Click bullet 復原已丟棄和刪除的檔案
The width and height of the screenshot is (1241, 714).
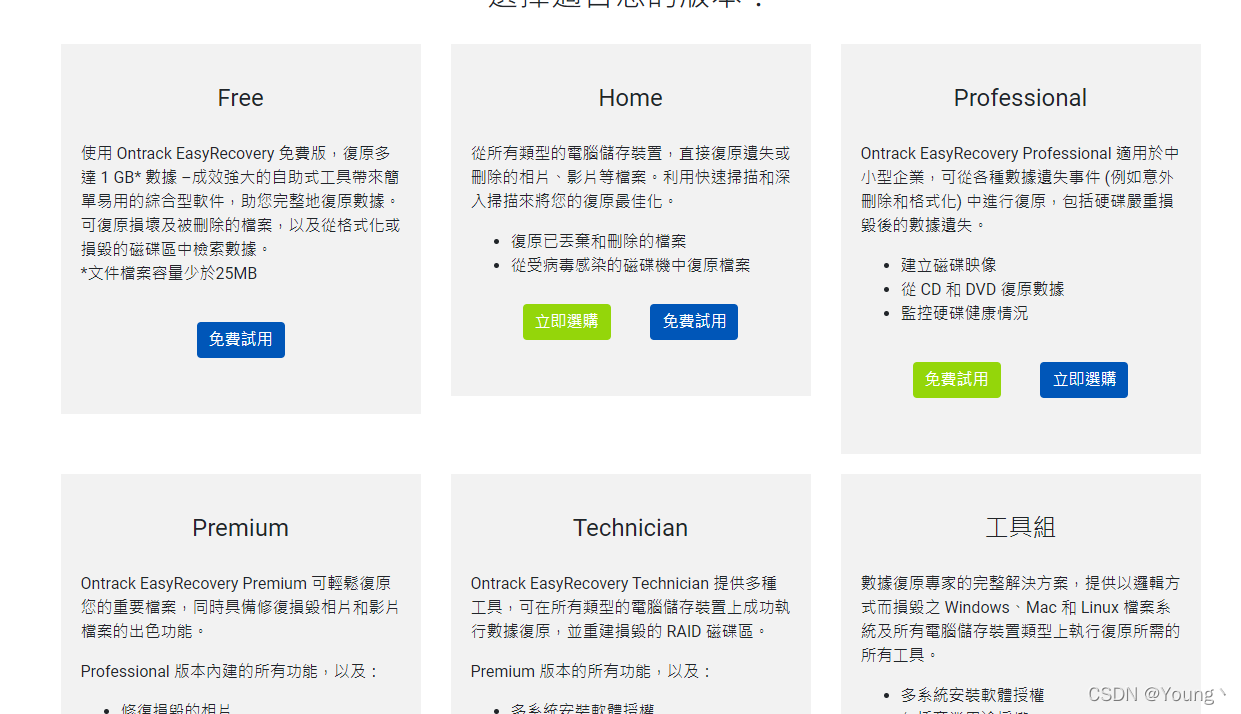(599, 241)
